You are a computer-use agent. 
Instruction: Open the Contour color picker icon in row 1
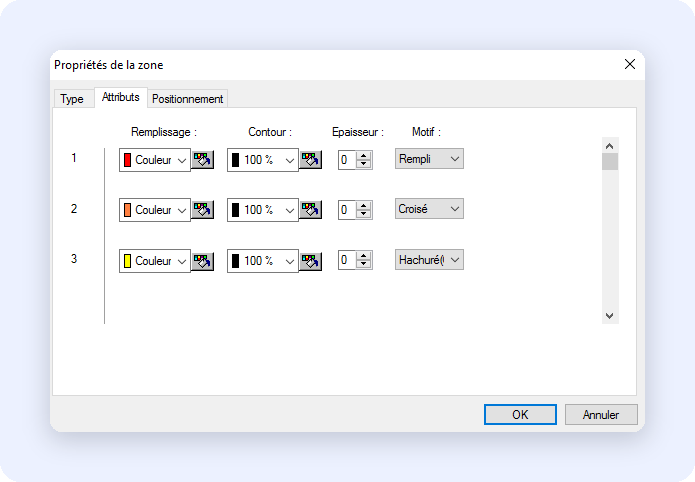[310, 160]
